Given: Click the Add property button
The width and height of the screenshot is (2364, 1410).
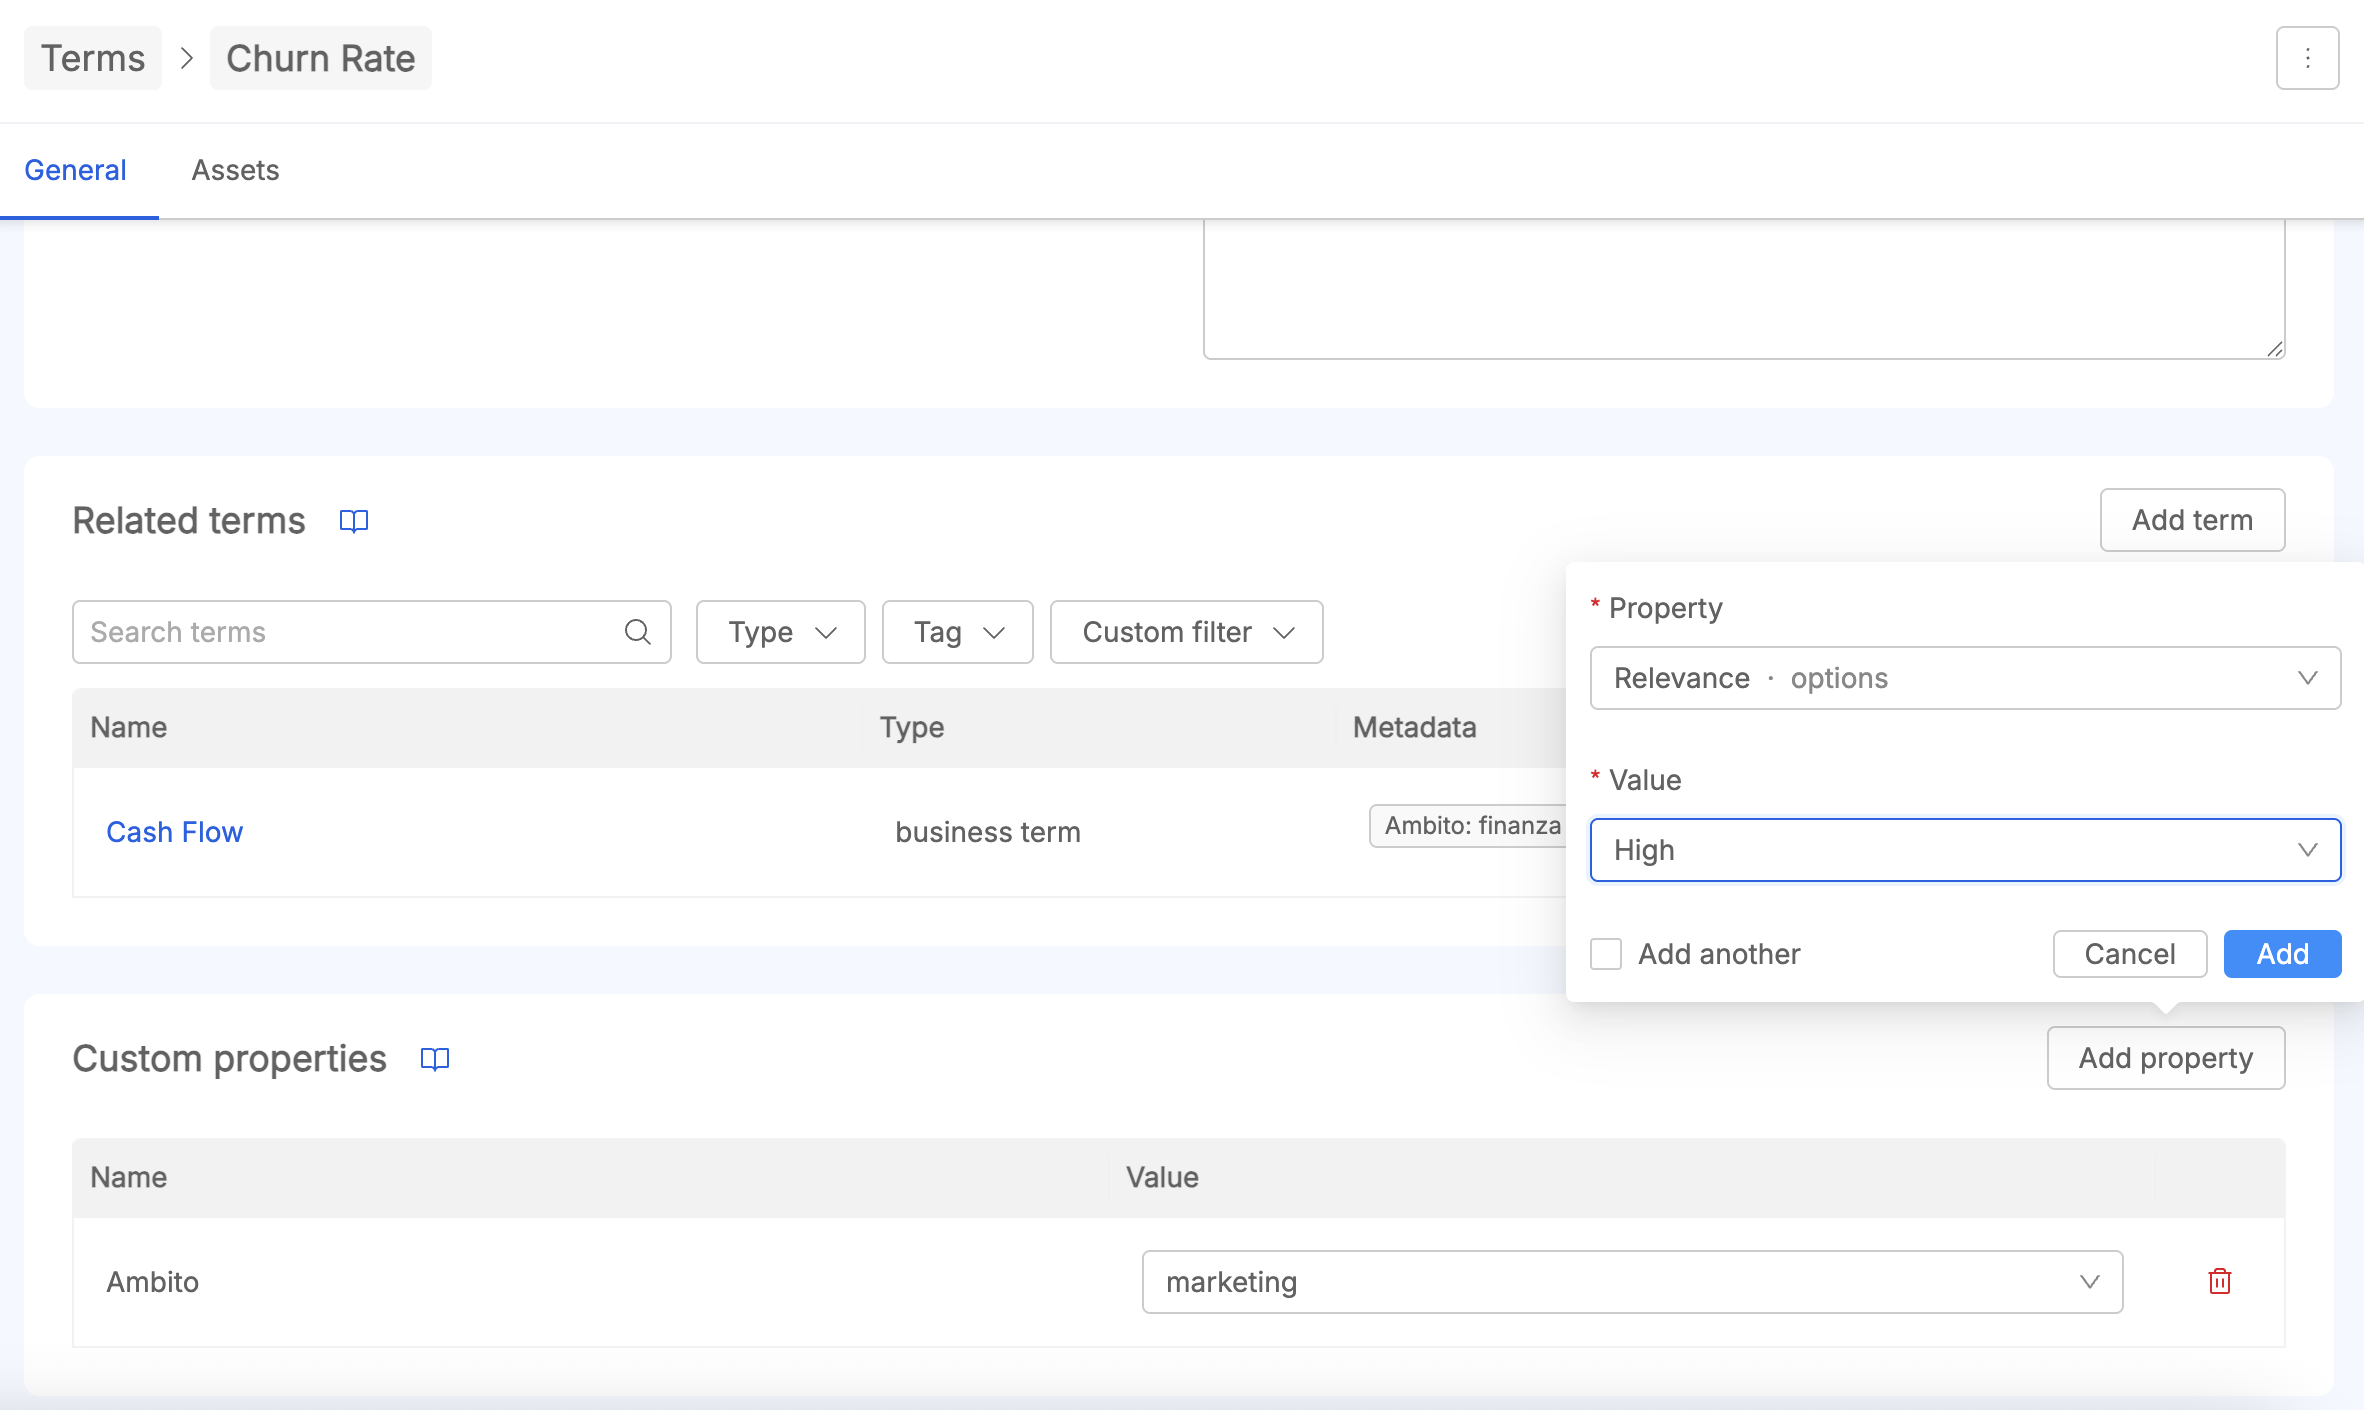Looking at the screenshot, I should (2166, 1058).
